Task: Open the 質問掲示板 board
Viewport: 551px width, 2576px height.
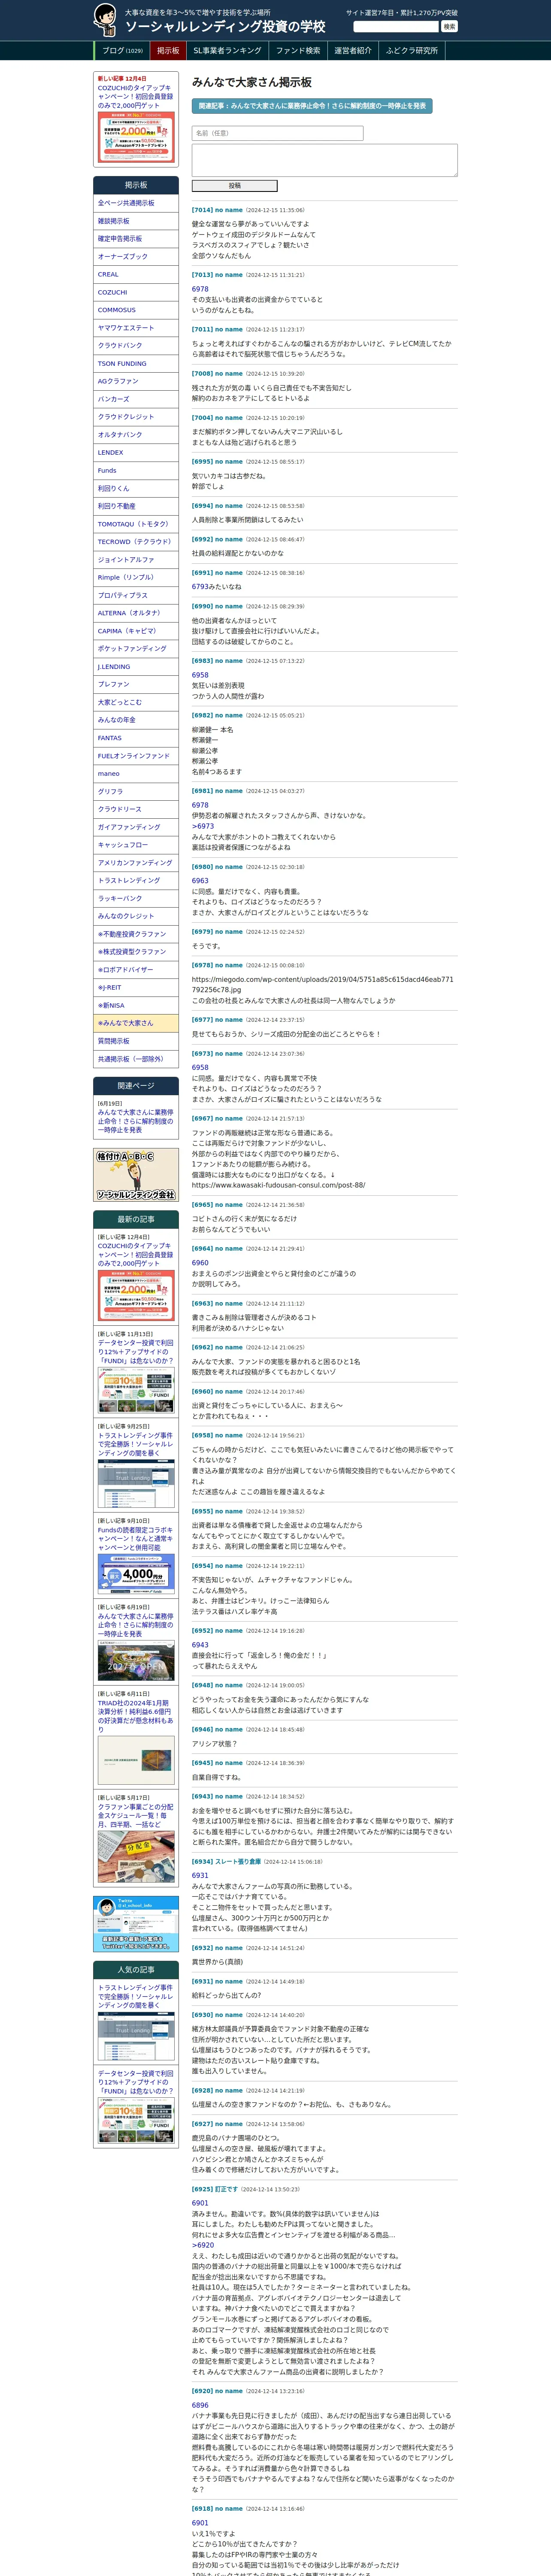Action: coord(136,1041)
